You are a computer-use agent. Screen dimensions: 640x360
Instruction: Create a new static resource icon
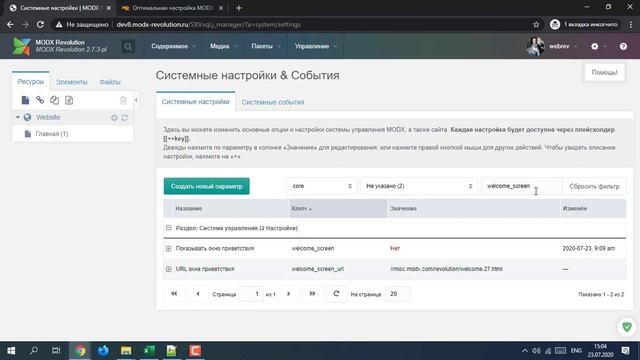coord(69,100)
